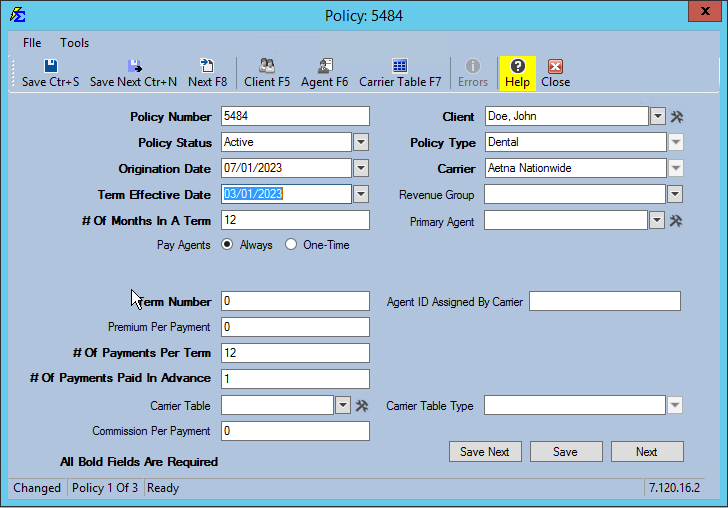Open the yellow Help toolbar button

coord(517,73)
